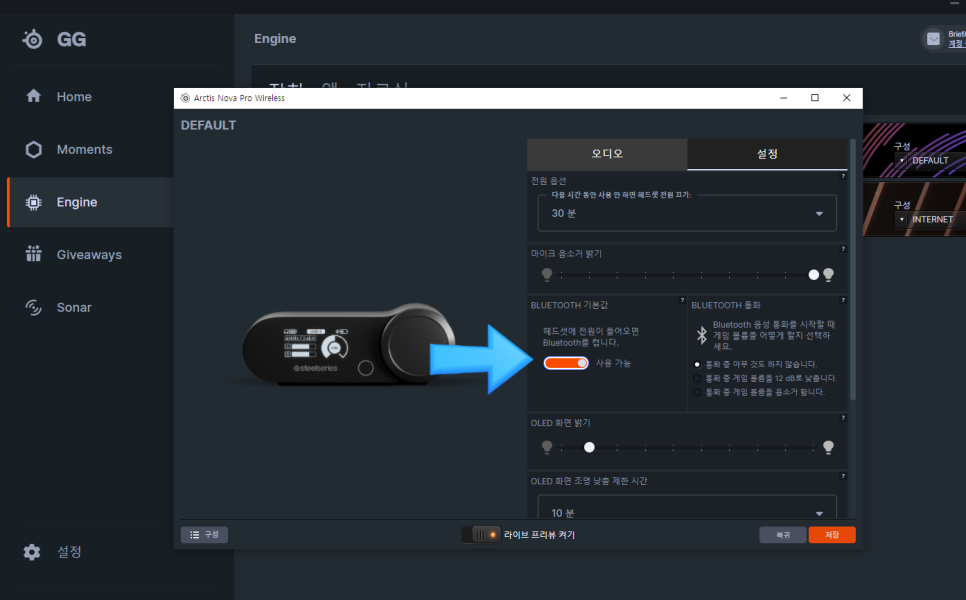Viewport: 966px width, 600px height.
Task: Select 통화 중 게임 볼륨을 음소거 radio
Action: [x=697, y=392]
